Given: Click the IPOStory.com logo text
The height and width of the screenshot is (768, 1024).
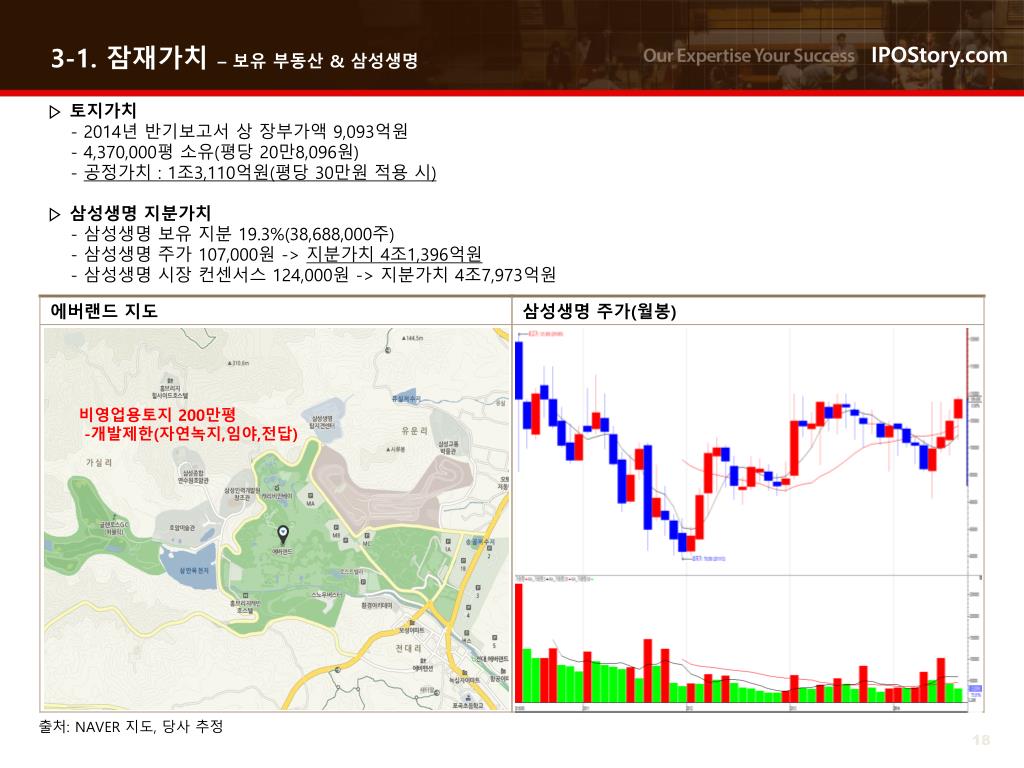Looking at the screenshot, I should [x=939, y=56].
